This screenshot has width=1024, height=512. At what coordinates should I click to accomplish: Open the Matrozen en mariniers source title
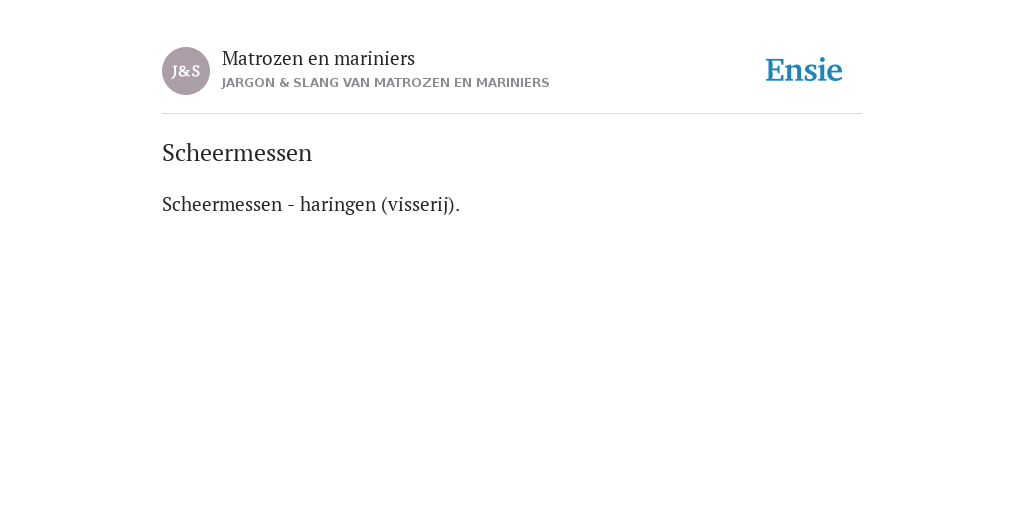pos(318,59)
